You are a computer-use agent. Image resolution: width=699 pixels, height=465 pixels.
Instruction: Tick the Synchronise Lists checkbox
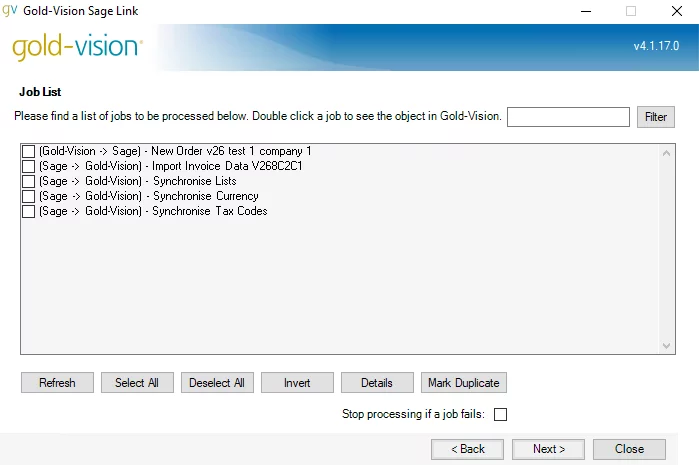pos(29,181)
